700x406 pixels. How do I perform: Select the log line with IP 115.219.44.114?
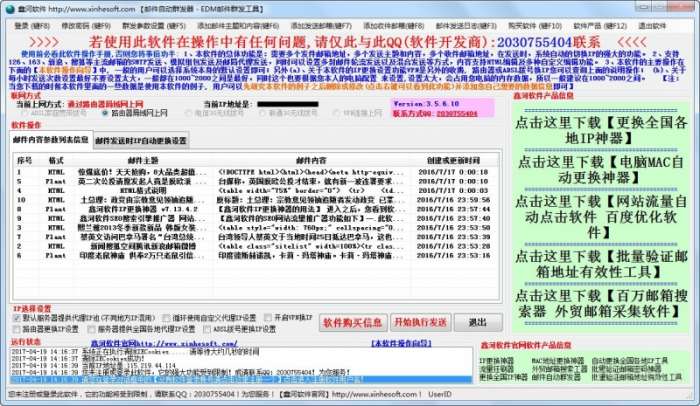click(241, 365)
